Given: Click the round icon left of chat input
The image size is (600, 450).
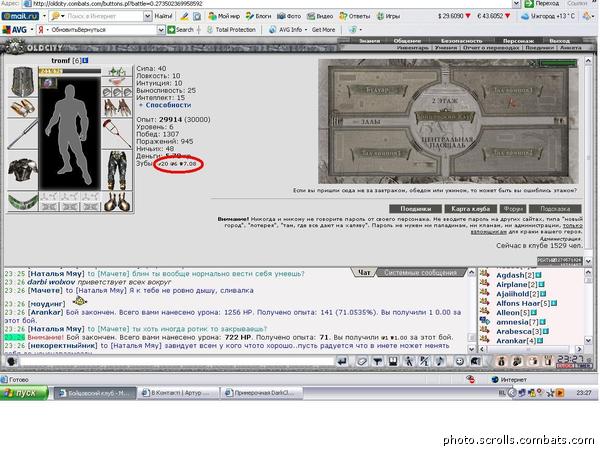Looking at the screenshot, I should point(12,361).
